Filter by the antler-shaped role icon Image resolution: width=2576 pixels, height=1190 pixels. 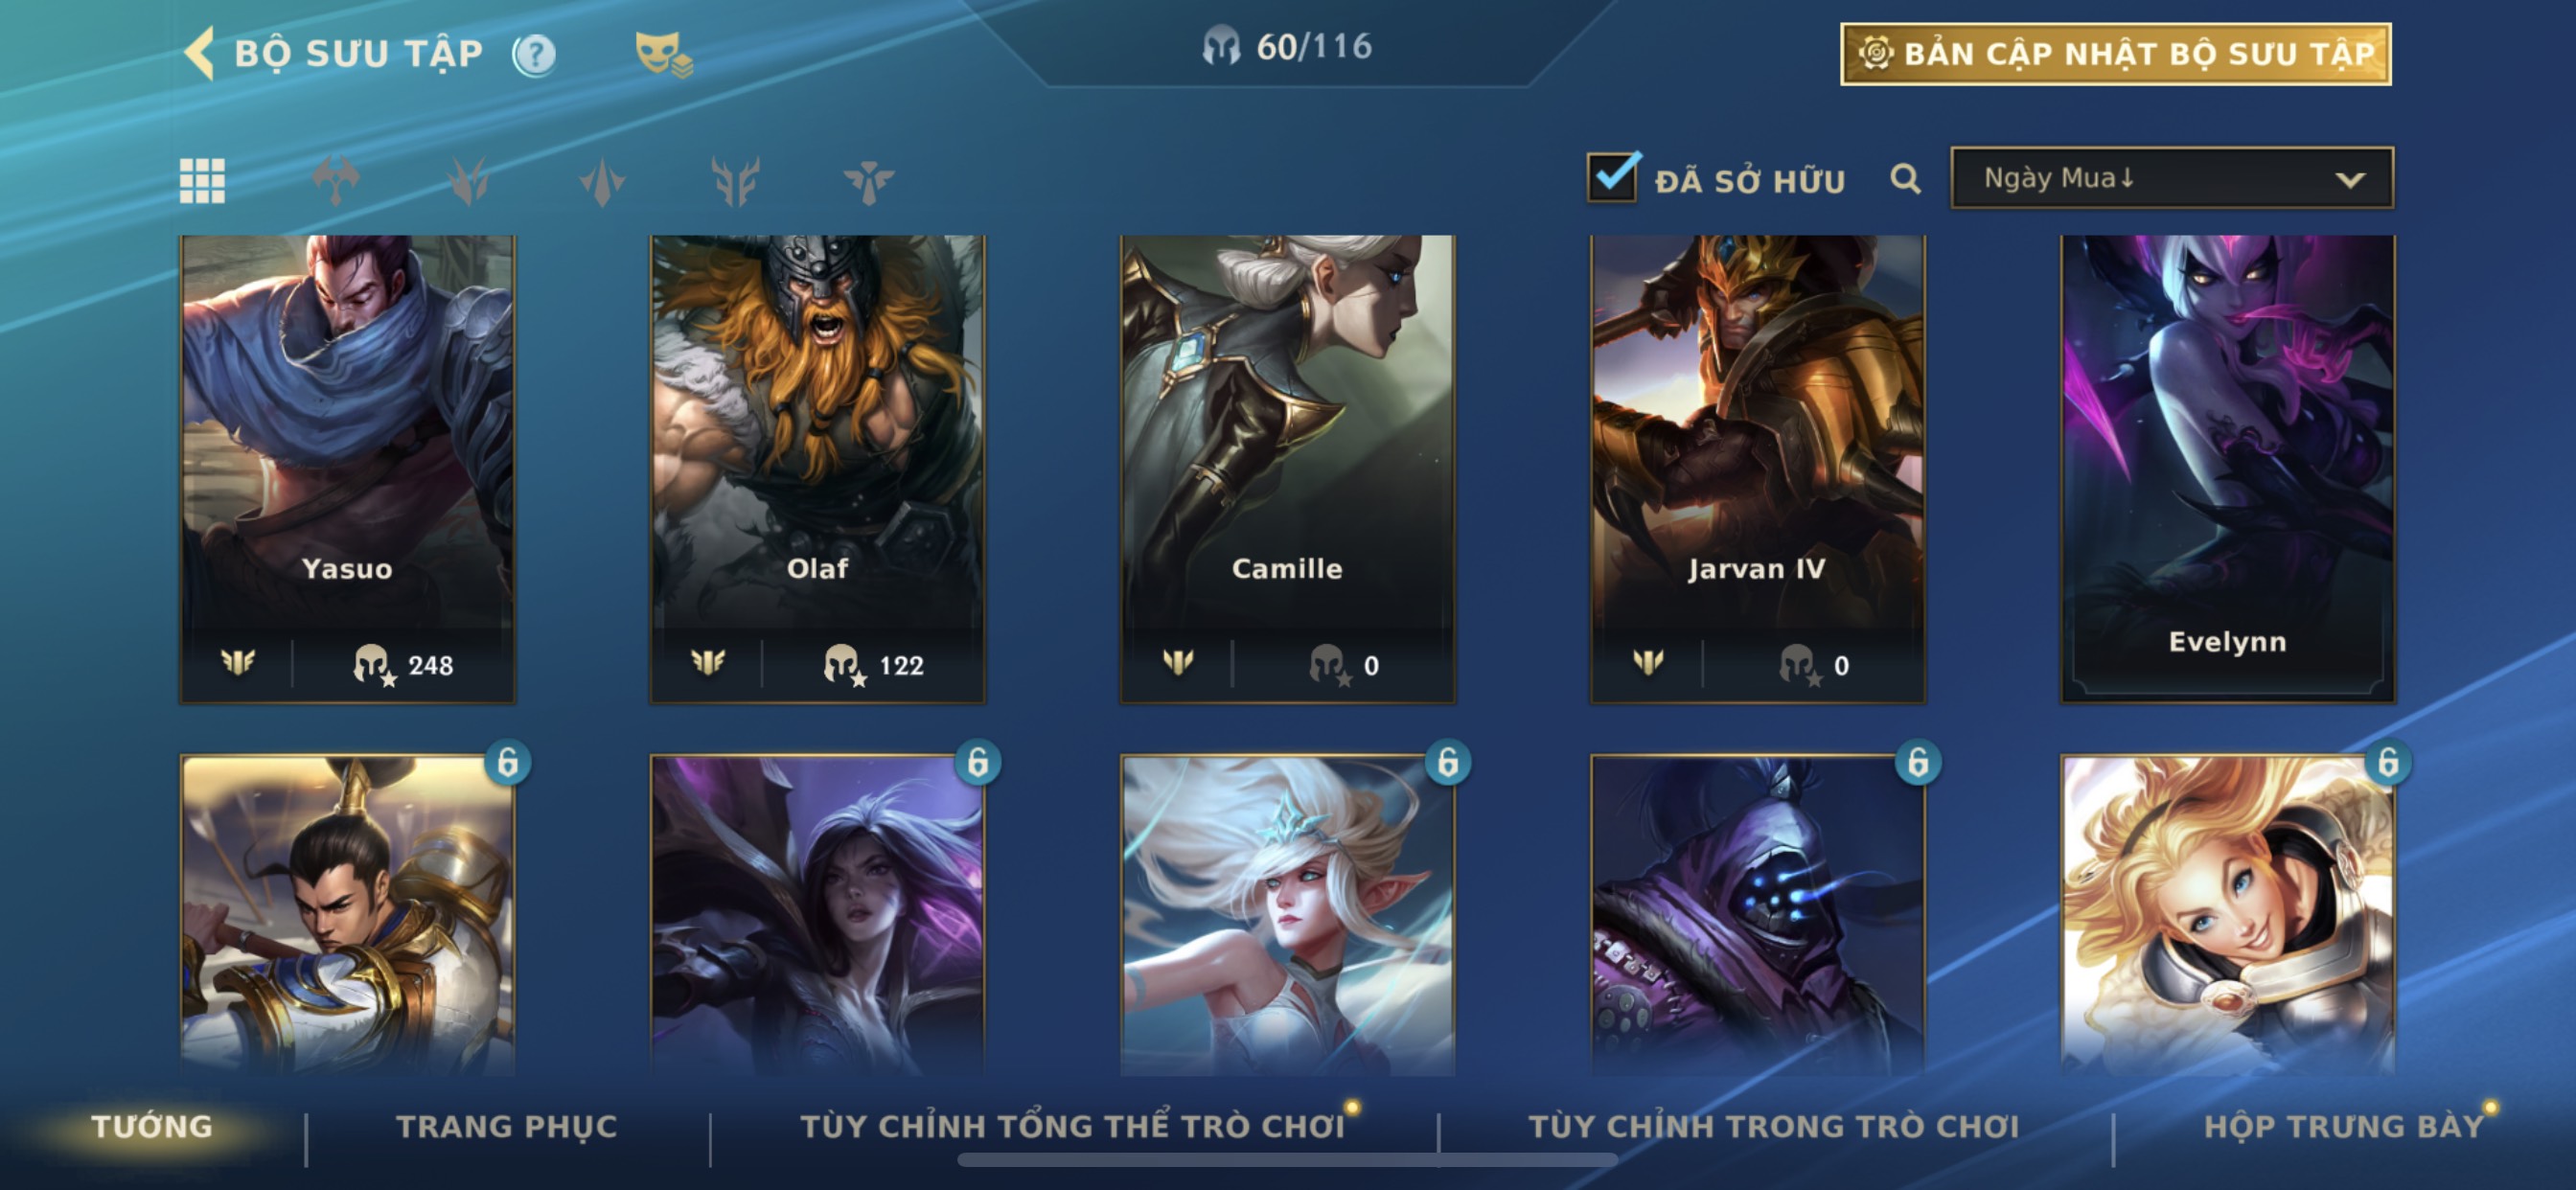[735, 181]
